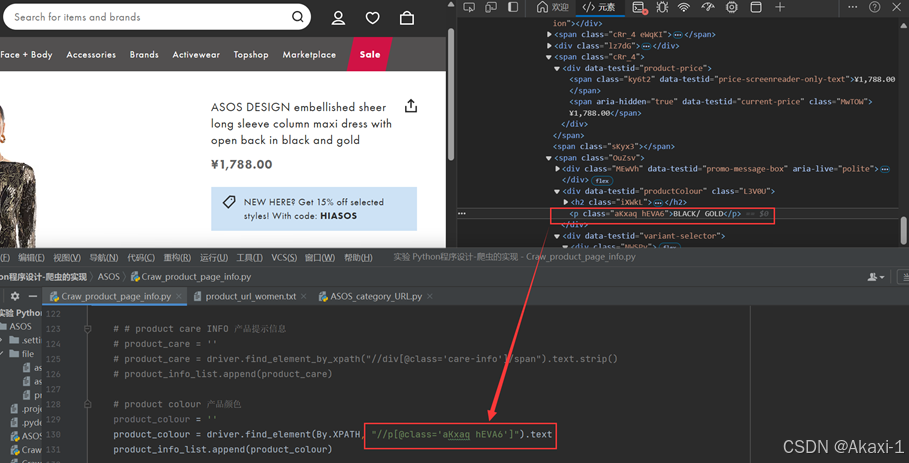This screenshot has width=909, height=463.
Task: Go to the Sale section link
Action: pos(370,54)
